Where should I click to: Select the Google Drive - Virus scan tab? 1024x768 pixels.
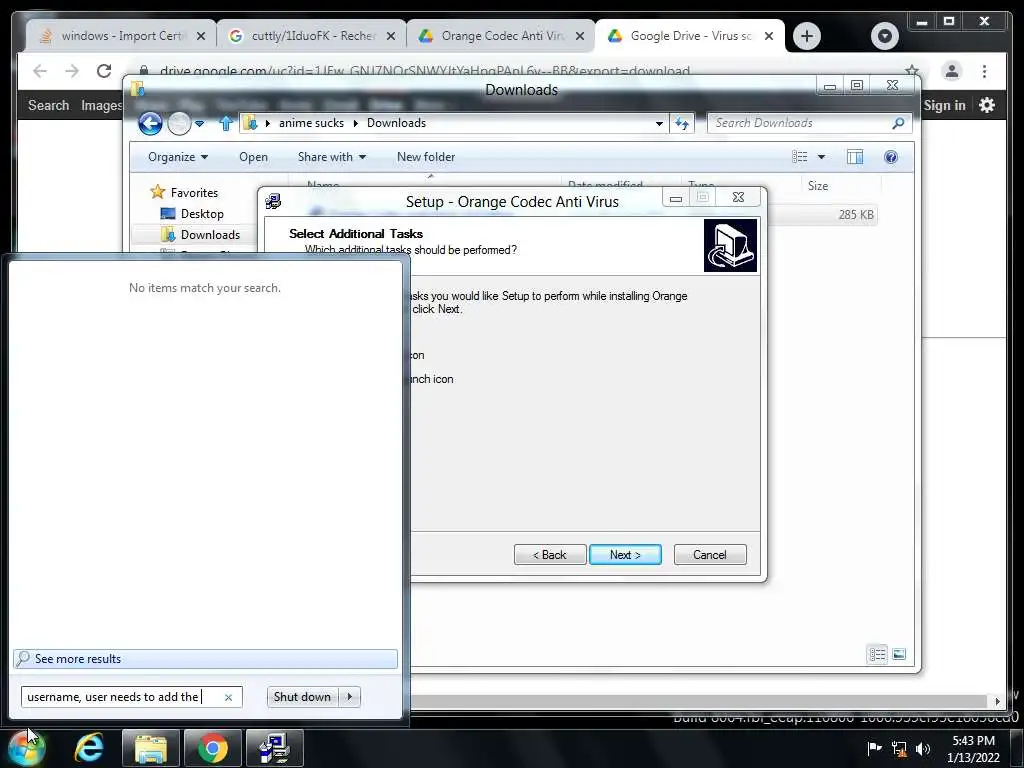(x=690, y=36)
